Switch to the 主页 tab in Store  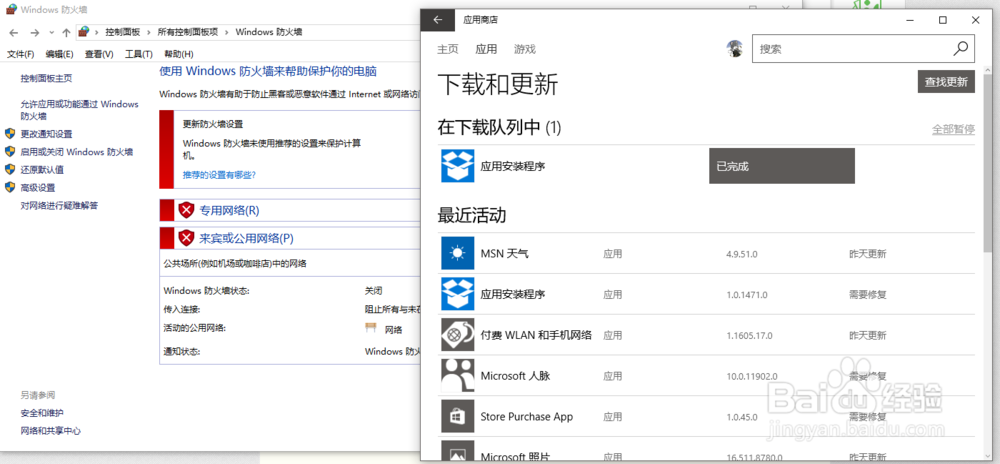click(x=448, y=49)
